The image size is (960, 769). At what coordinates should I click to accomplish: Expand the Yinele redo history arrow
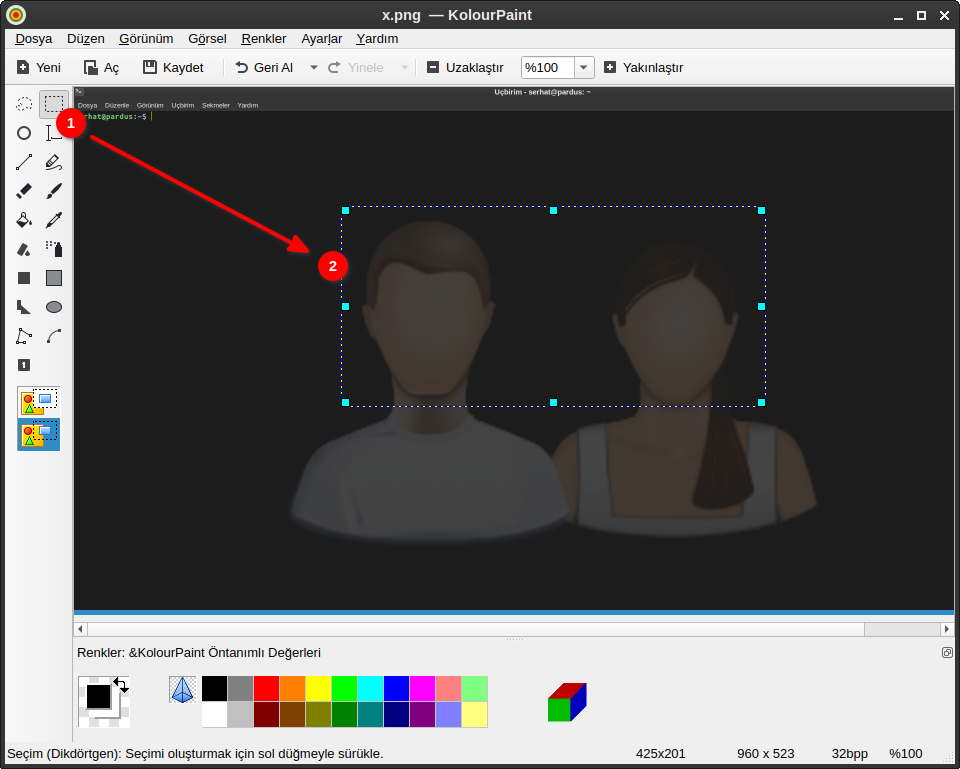pyautogui.click(x=404, y=67)
